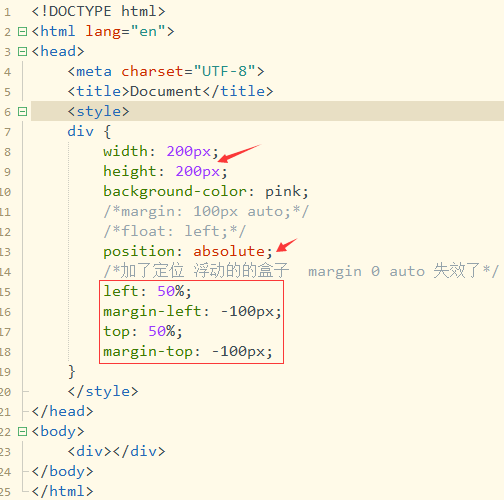Click the opening <style> tag
The height and width of the screenshot is (500, 504).
[98, 112]
